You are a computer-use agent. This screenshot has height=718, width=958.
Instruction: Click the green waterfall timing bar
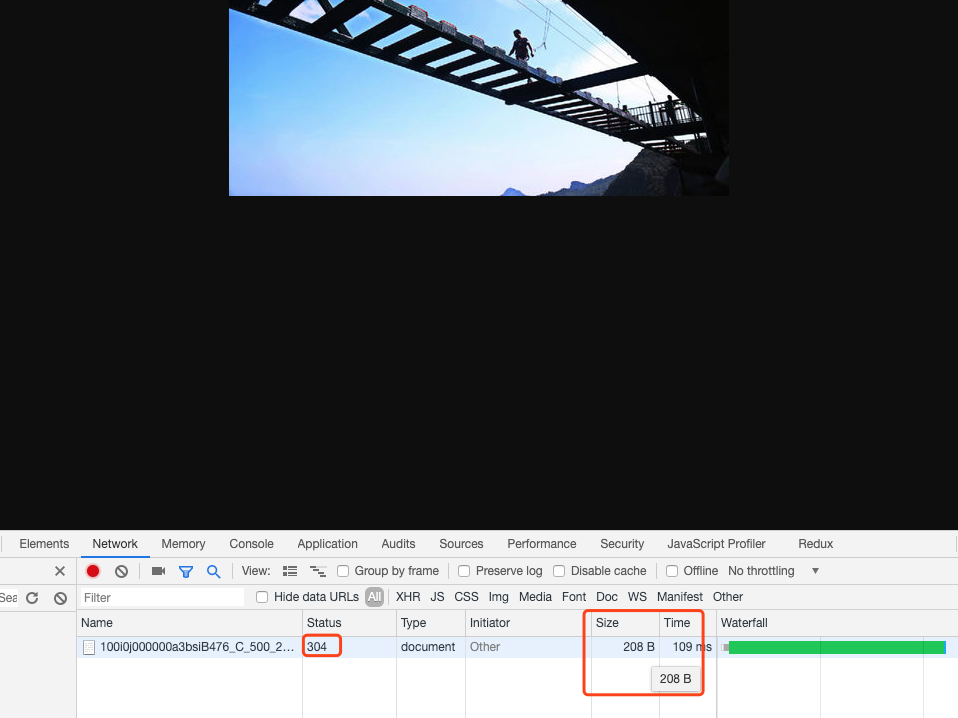click(x=837, y=648)
